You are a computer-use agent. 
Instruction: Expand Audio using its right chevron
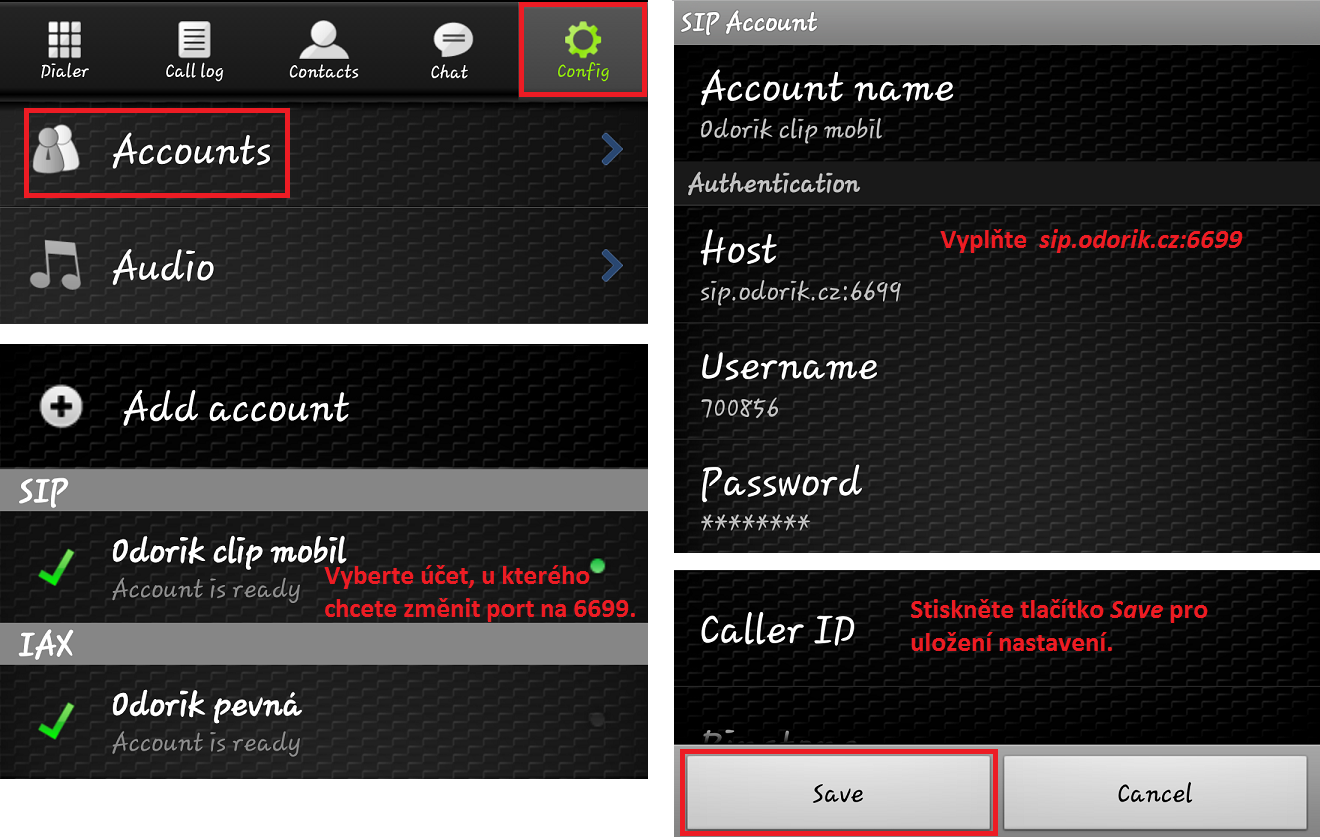pos(612,266)
